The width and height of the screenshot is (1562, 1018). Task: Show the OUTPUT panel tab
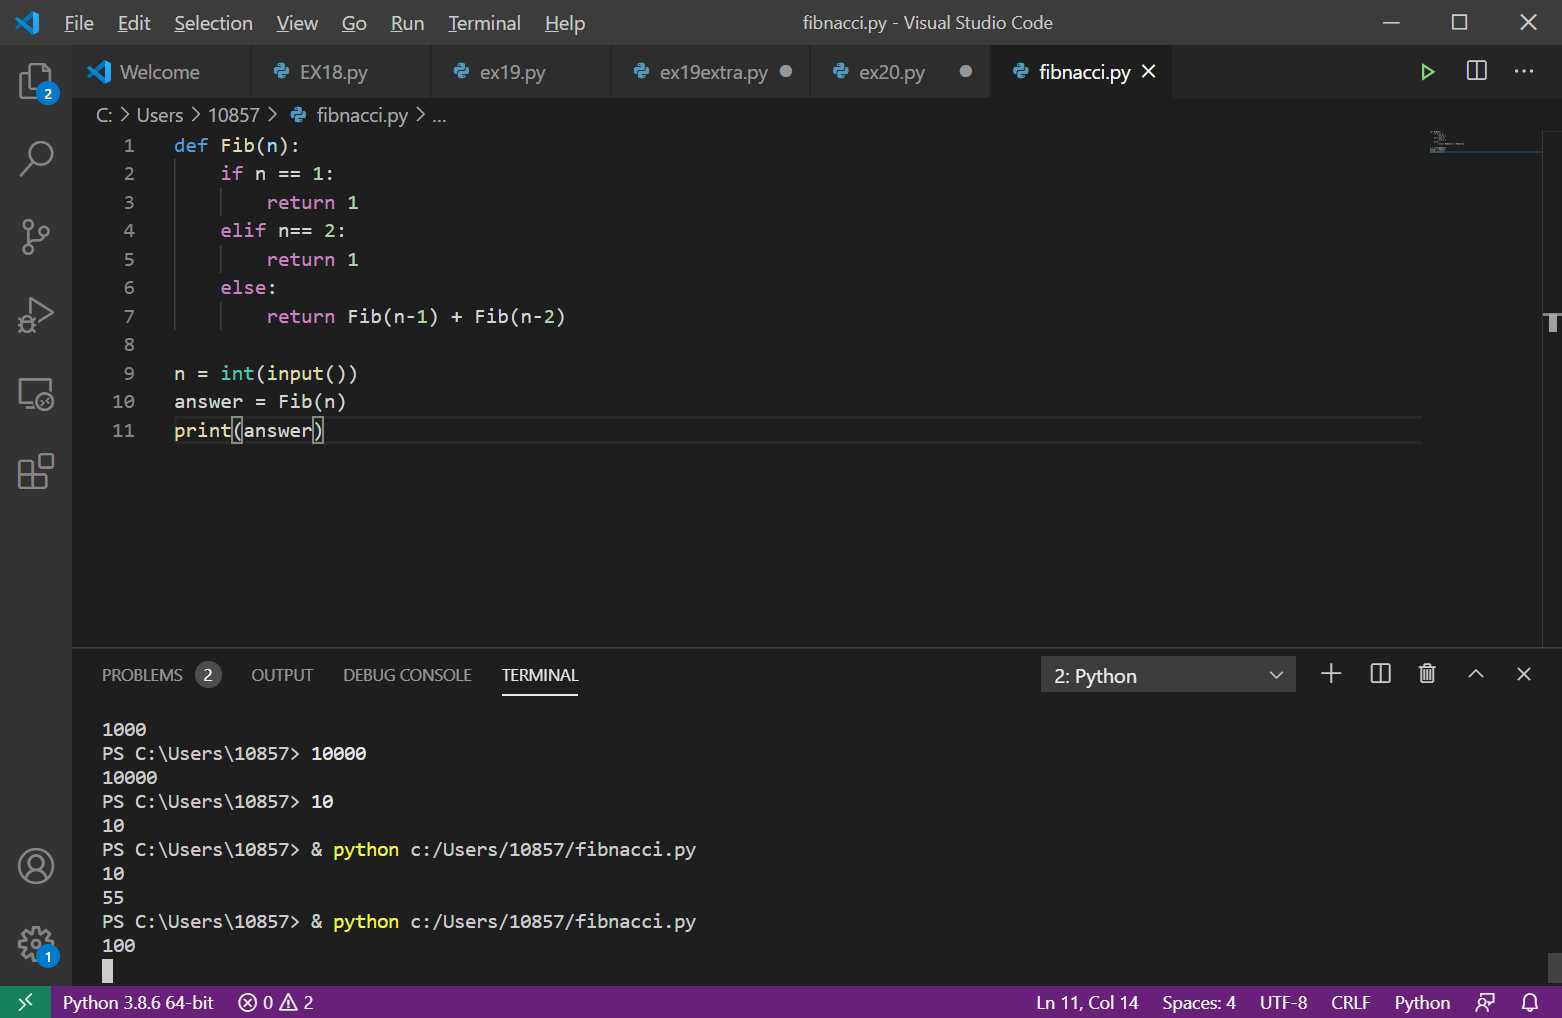pos(282,675)
